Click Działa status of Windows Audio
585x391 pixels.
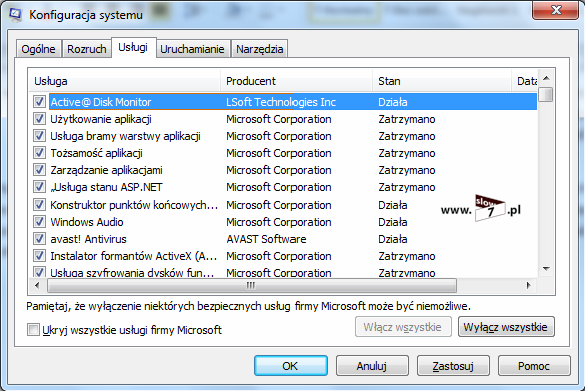coord(392,222)
